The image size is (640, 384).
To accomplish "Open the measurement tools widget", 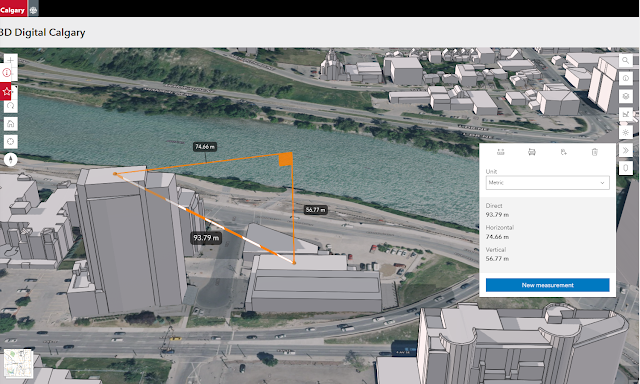I will [626, 114].
